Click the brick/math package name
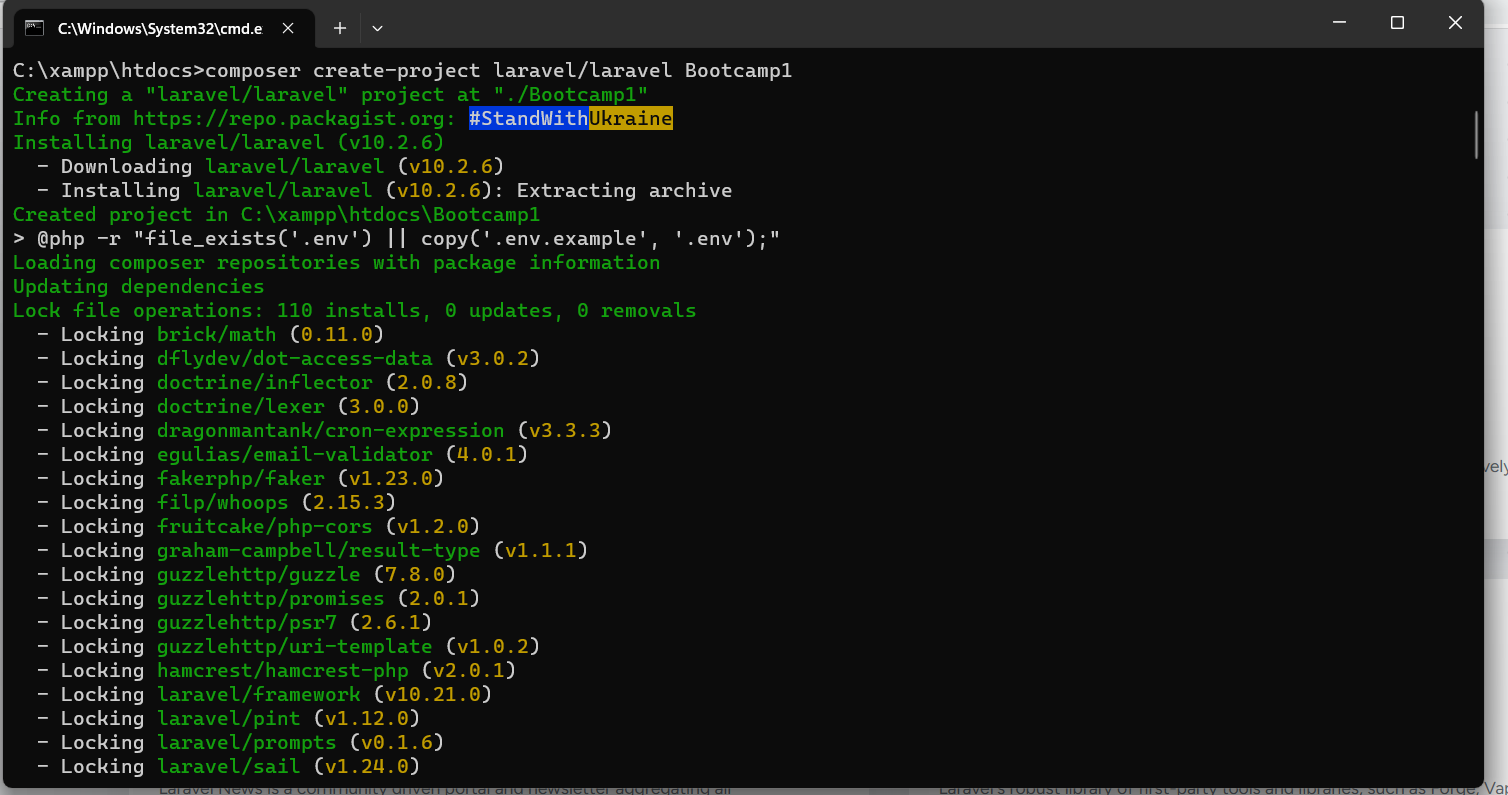 (217, 335)
